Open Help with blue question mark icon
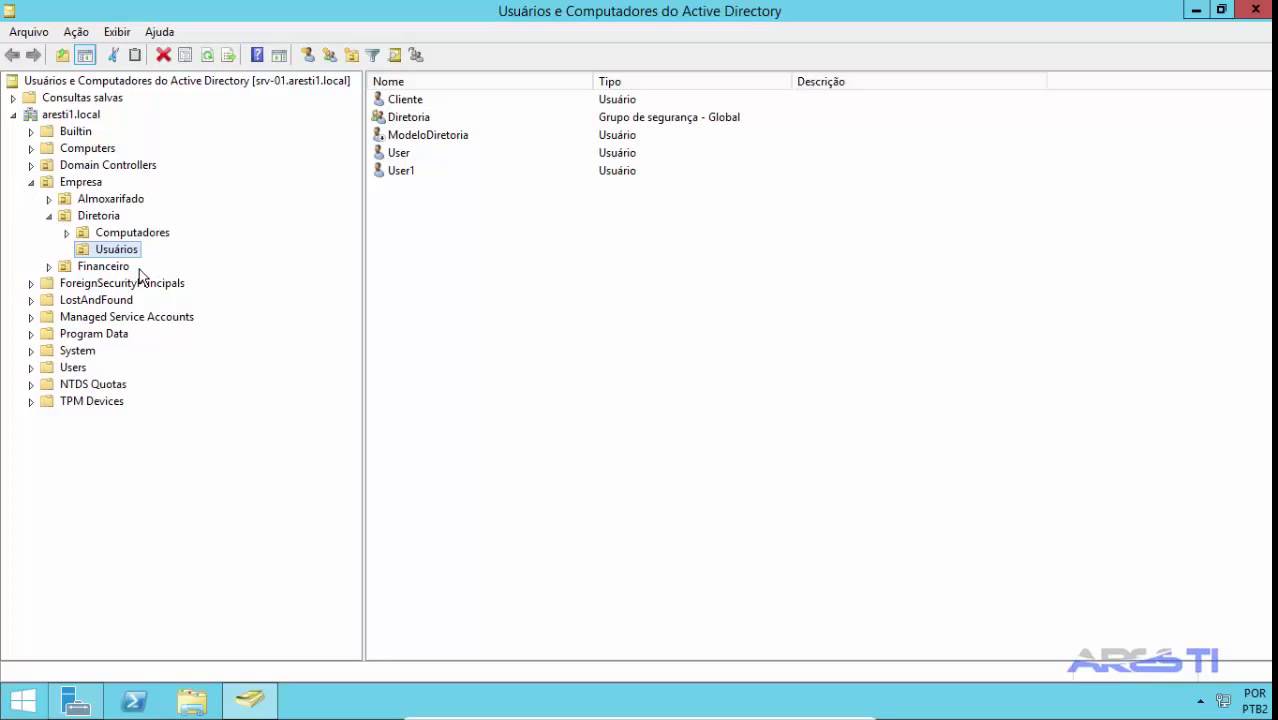The height and width of the screenshot is (720, 1278). (257, 55)
